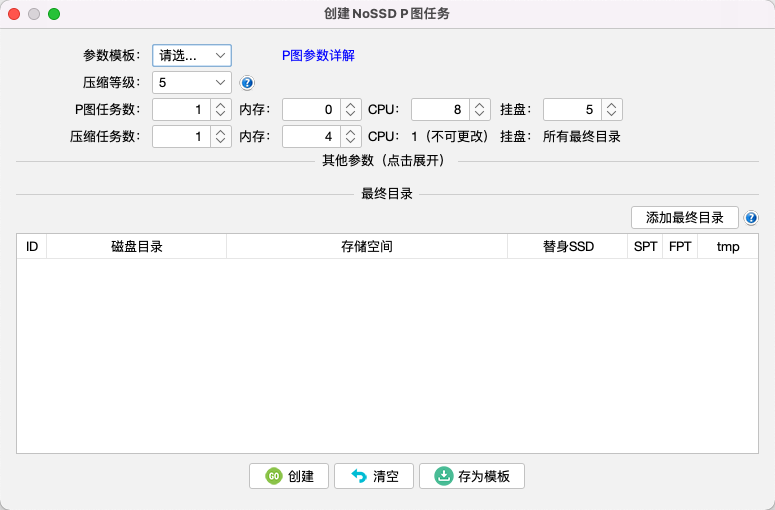Adjust the plot task CPU stepper arrows

(480, 110)
